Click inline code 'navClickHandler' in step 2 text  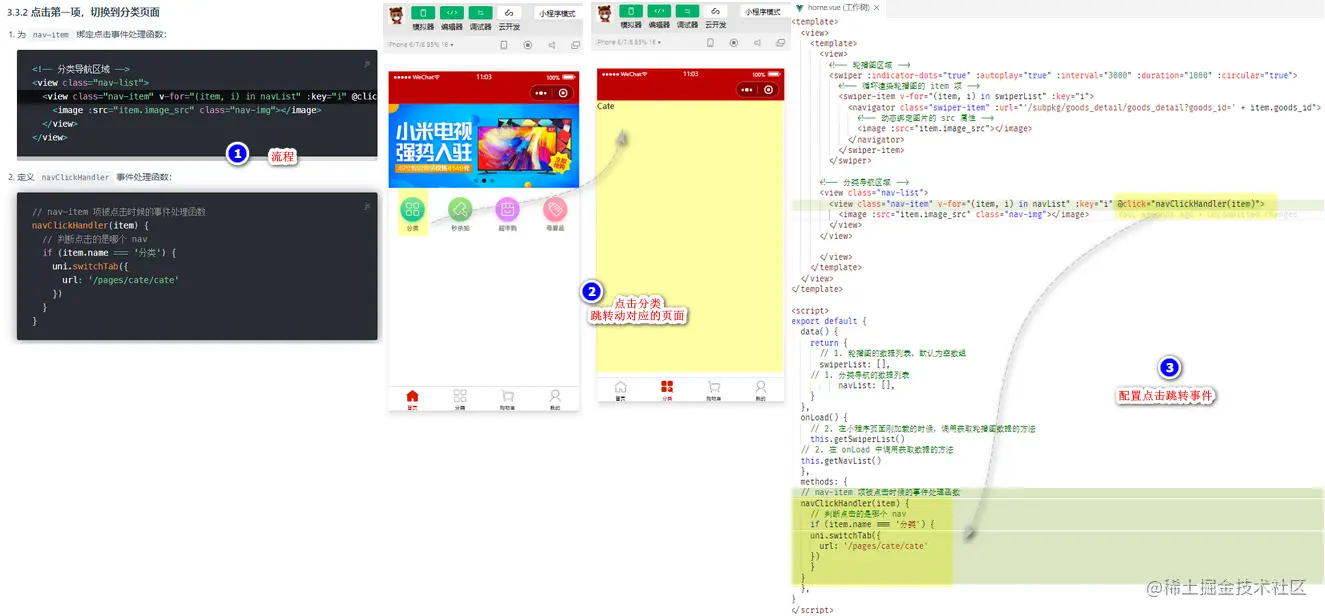click(75, 177)
